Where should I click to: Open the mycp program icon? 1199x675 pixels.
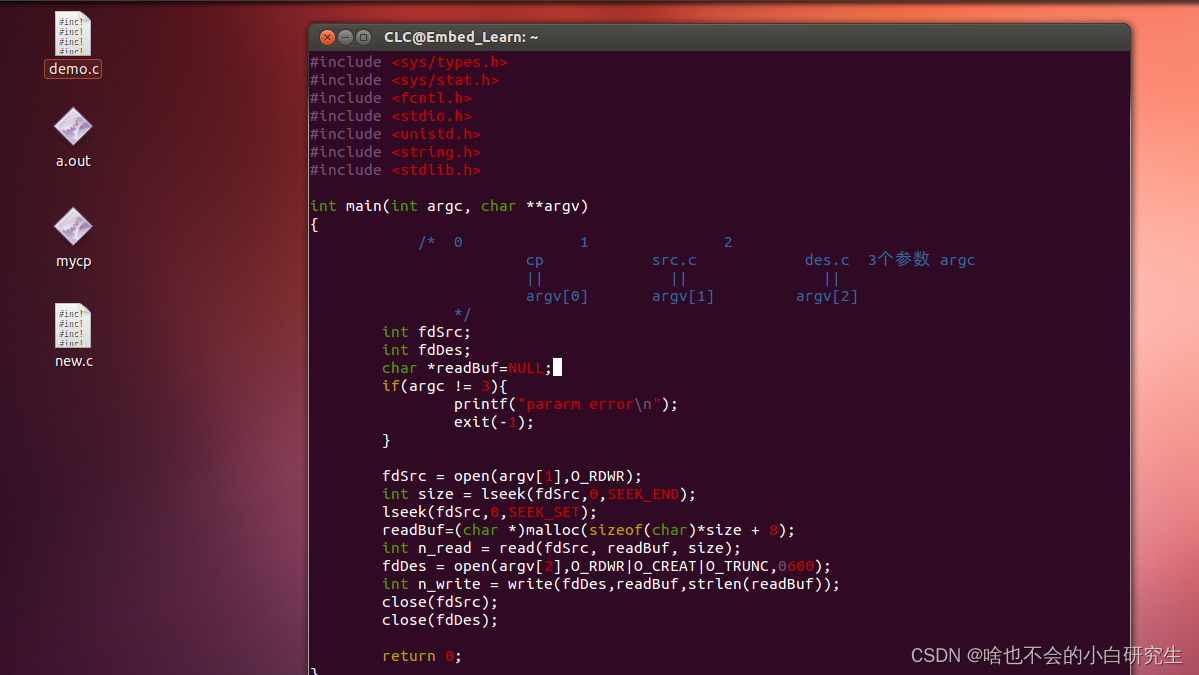click(71, 228)
